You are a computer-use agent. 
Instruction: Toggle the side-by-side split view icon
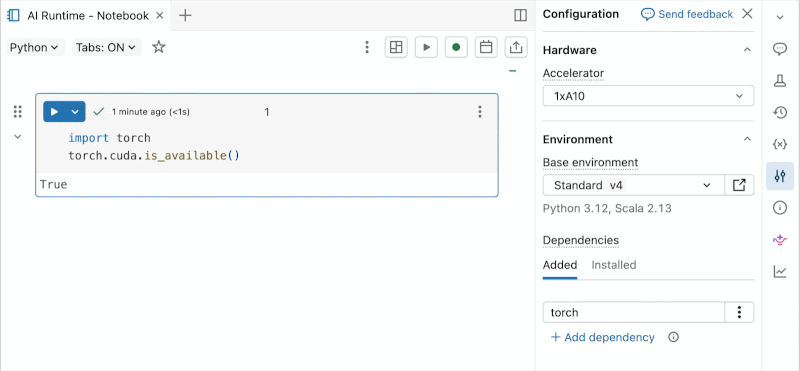point(520,15)
